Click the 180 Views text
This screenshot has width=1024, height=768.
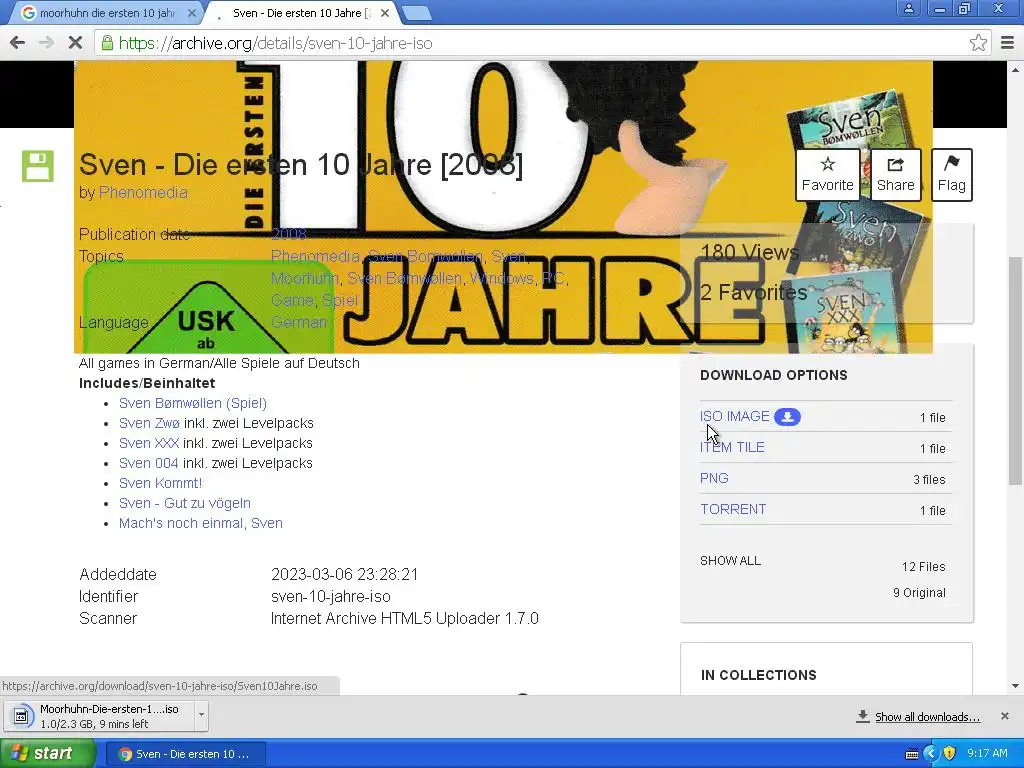tap(750, 252)
